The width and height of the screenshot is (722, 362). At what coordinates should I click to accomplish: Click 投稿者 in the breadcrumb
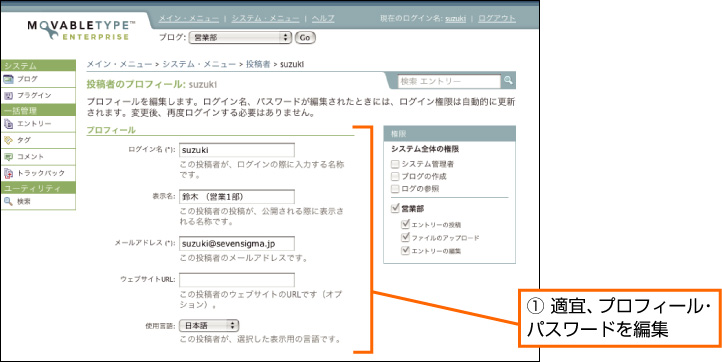click(258, 64)
